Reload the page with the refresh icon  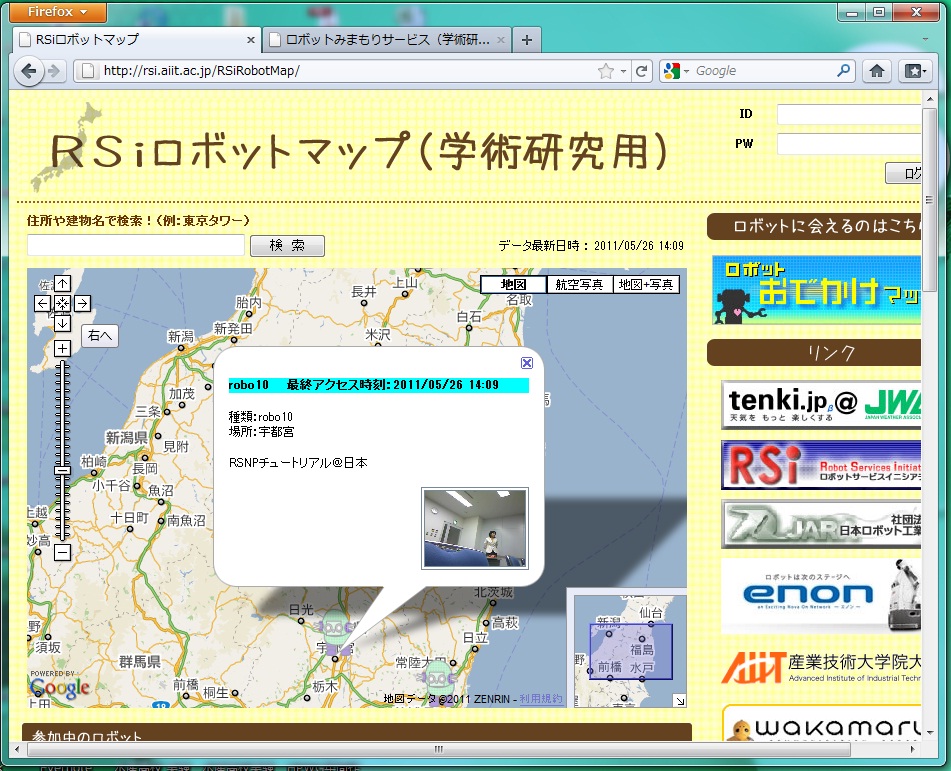[x=641, y=71]
